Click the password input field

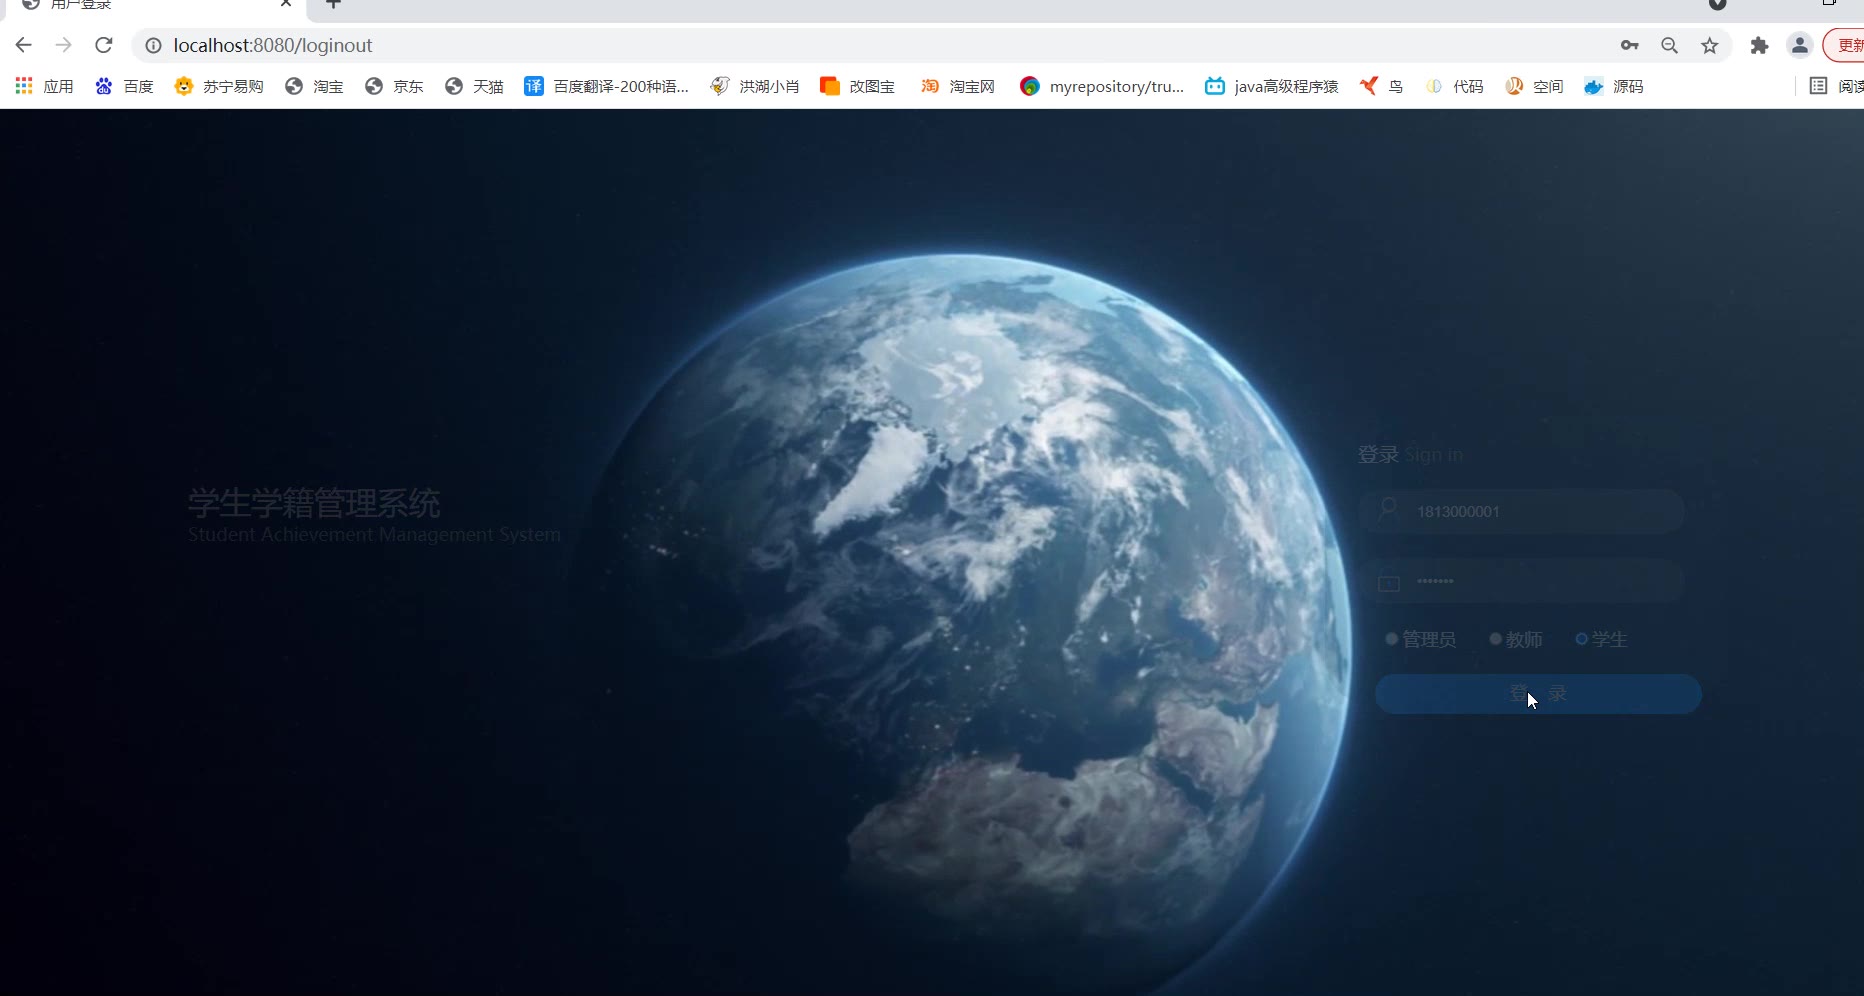1521,581
